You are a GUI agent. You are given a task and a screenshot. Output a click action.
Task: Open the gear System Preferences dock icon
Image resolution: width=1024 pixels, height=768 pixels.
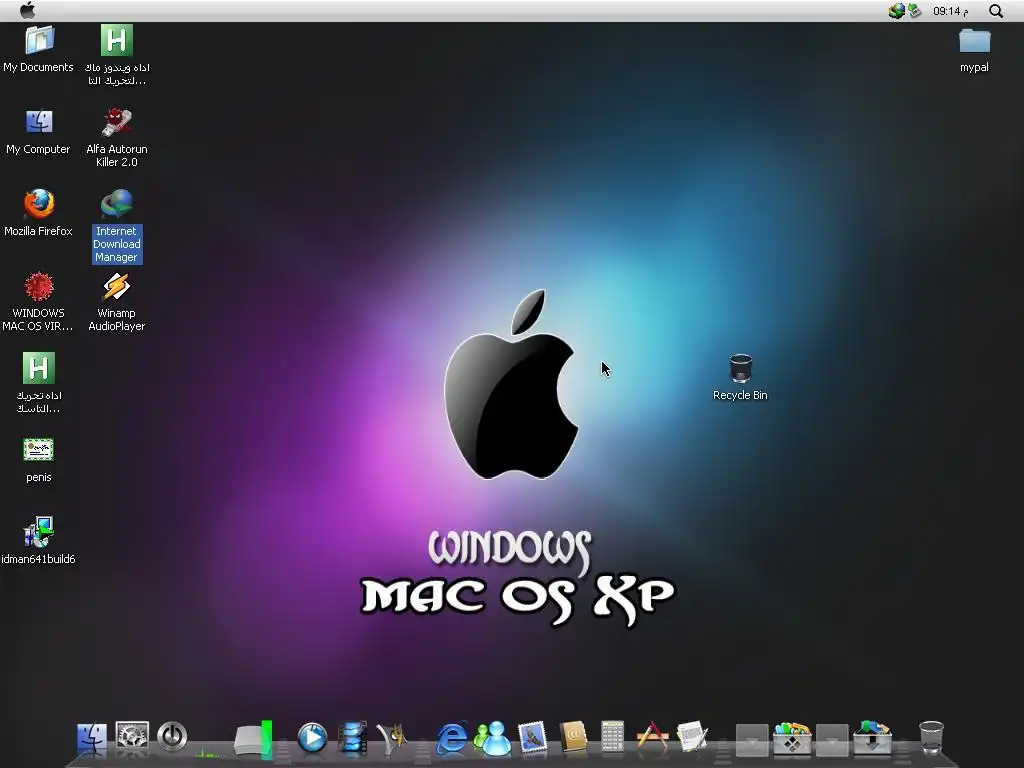[x=132, y=737]
